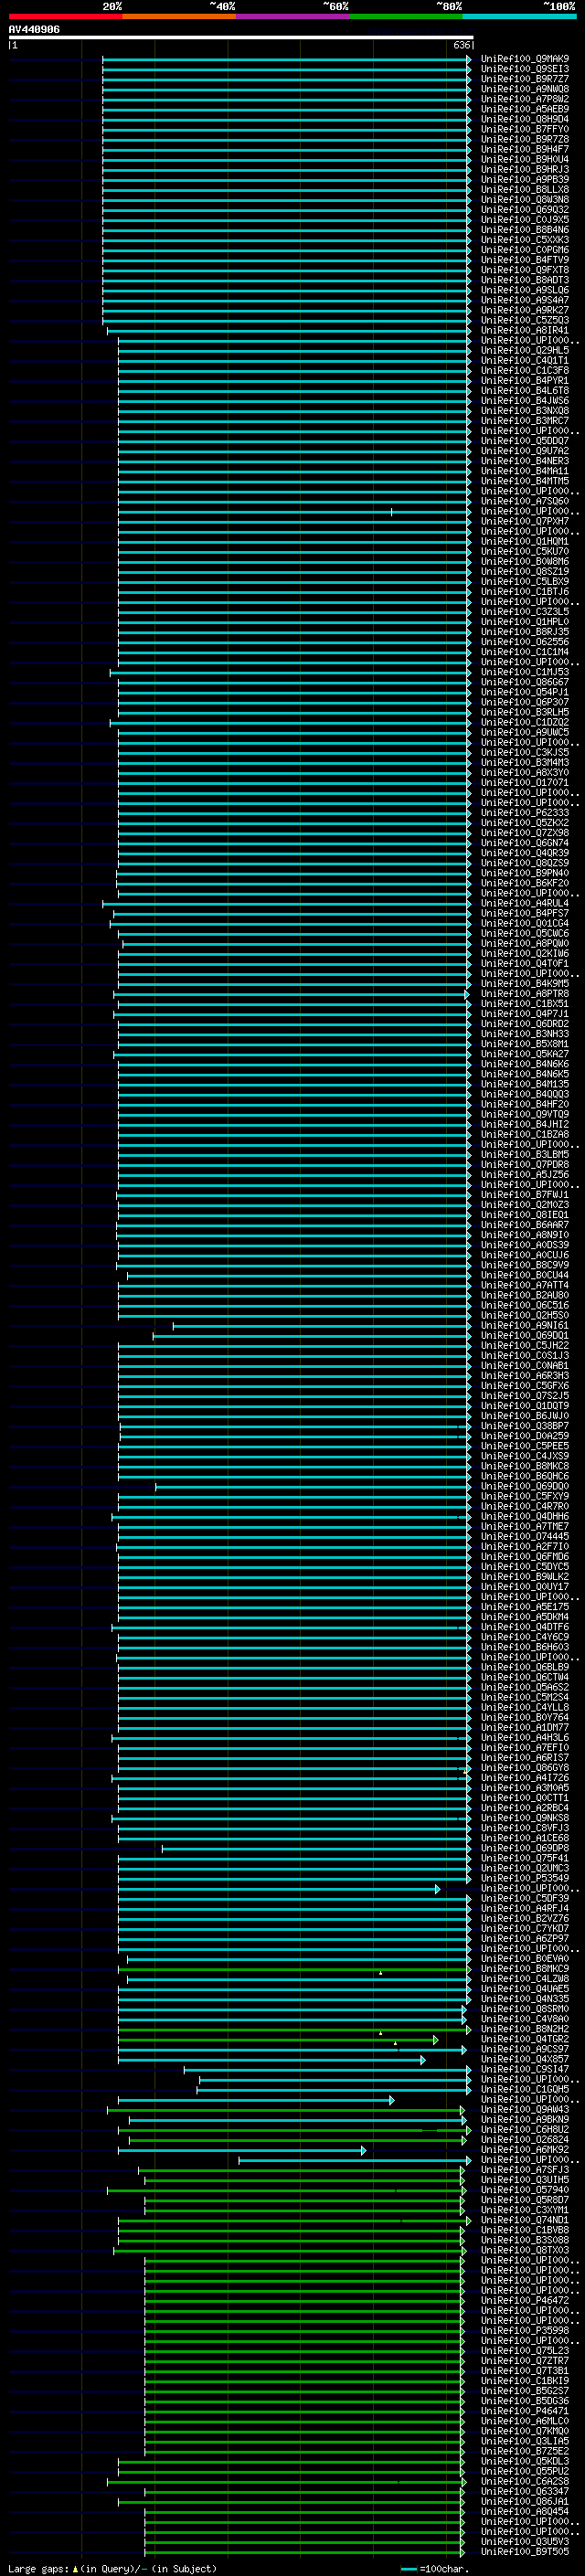This screenshot has height=2576, width=585.
Task: Open hit UniRef100_Q7ZTR7
Action: [x=525, y=2360]
